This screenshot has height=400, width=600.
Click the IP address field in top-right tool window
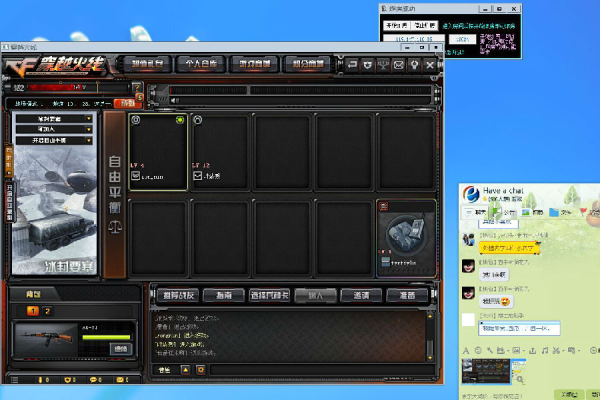pos(414,39)
